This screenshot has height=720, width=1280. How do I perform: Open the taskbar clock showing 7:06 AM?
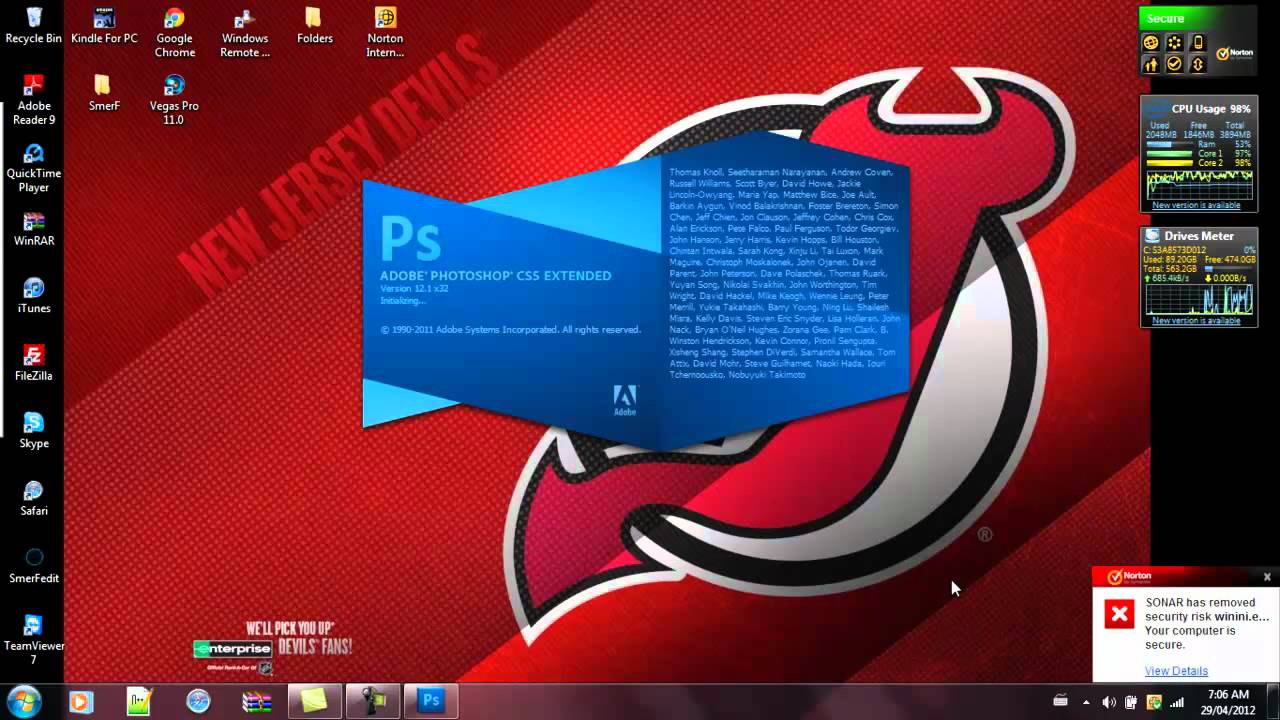click(x=1228, y=702)
